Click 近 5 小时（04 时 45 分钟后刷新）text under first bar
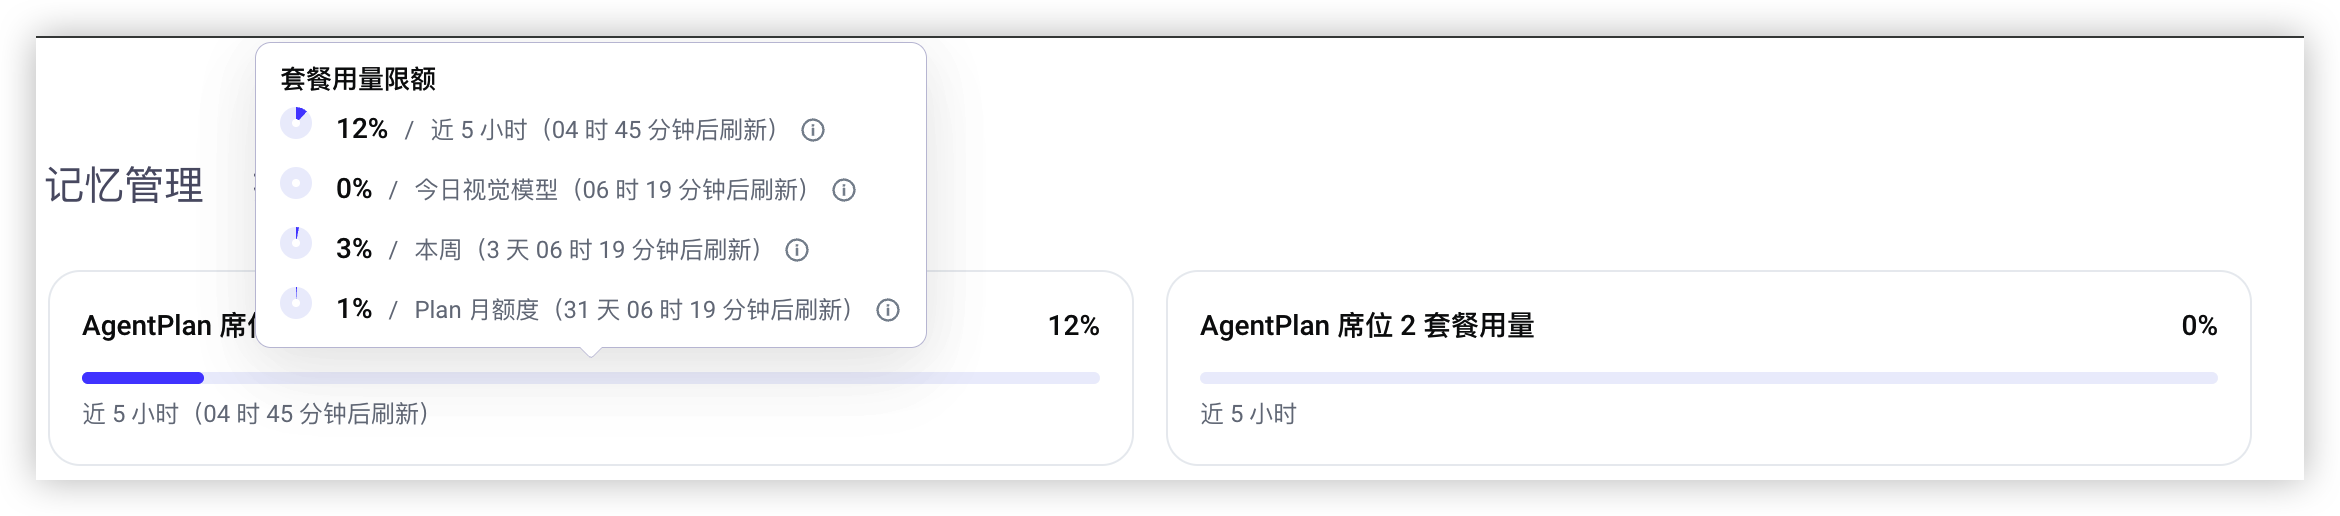Viewport: 2340px width, 516px height. point(256,414)
